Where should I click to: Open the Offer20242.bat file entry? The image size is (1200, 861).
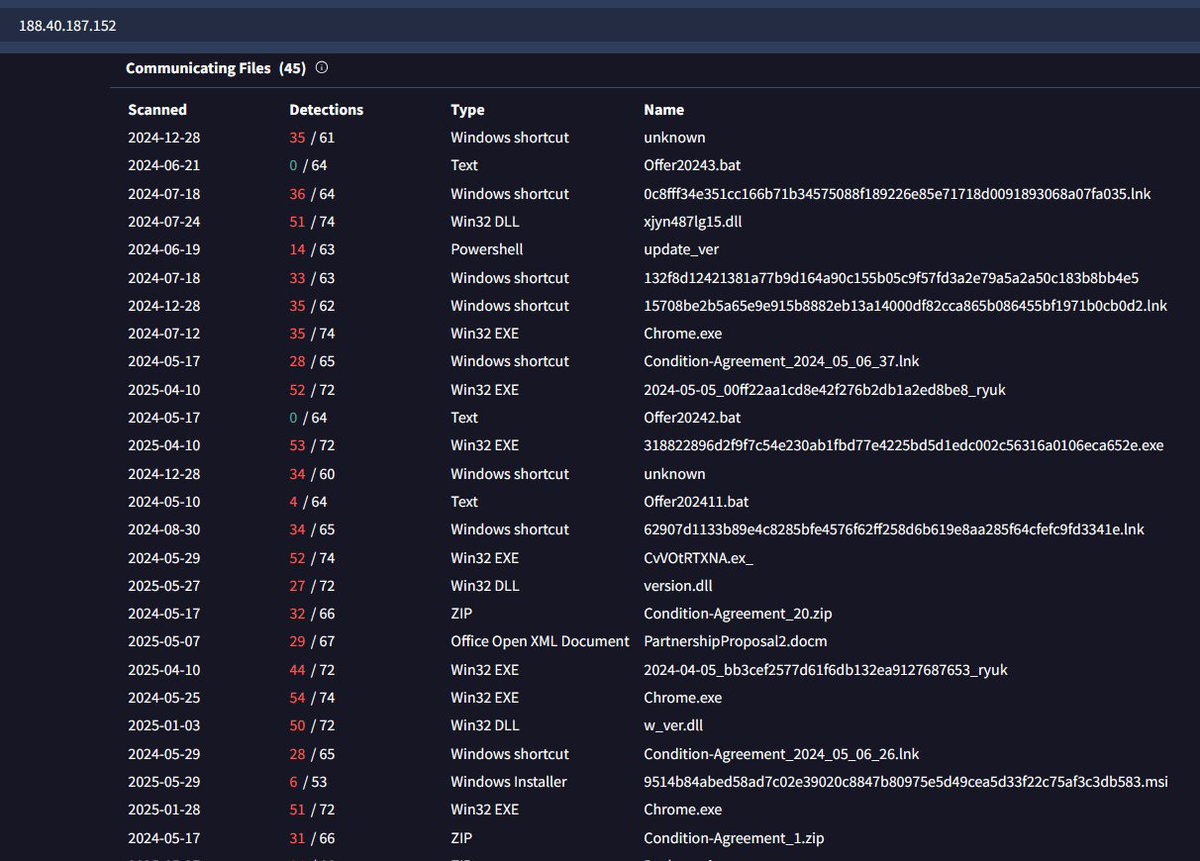pyautogui.click(x=692, y=418)
